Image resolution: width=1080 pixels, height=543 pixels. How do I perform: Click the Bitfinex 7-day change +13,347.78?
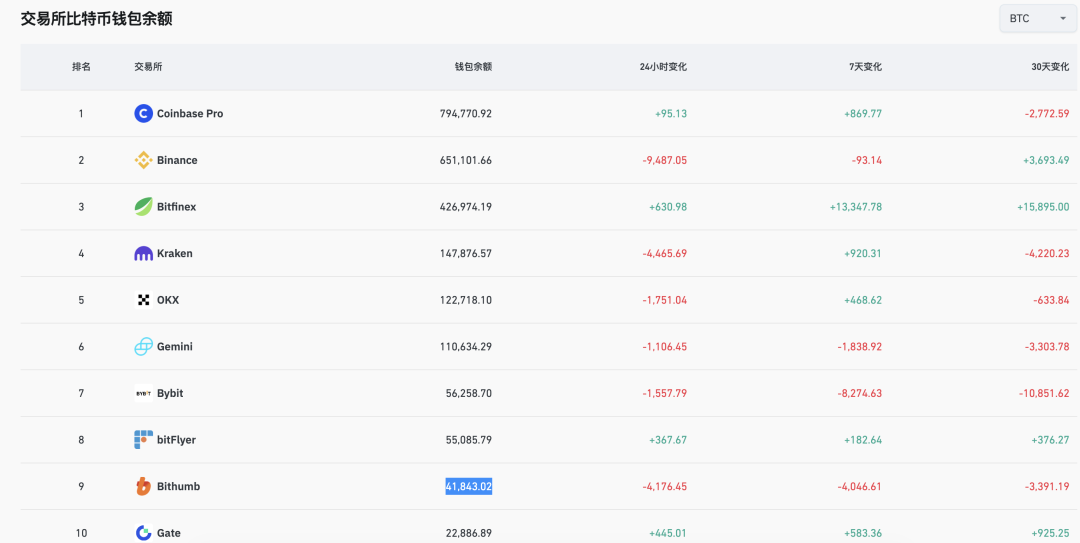[855, 207]
